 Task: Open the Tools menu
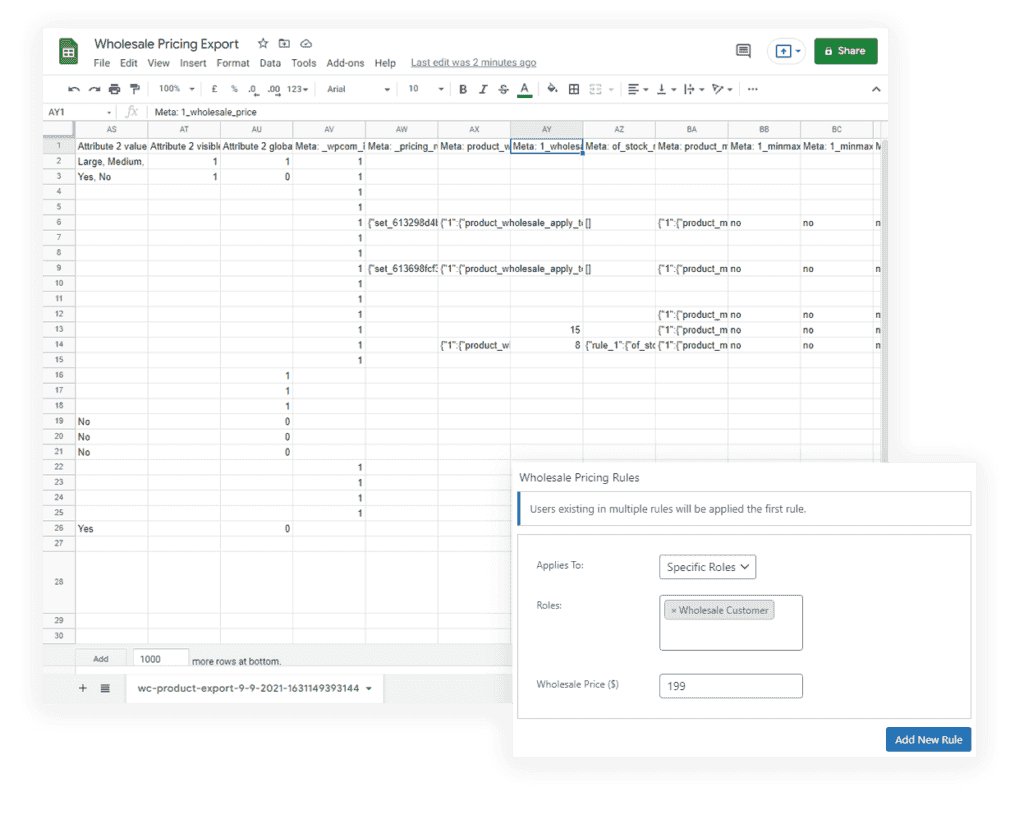click(x=304, y=63)
